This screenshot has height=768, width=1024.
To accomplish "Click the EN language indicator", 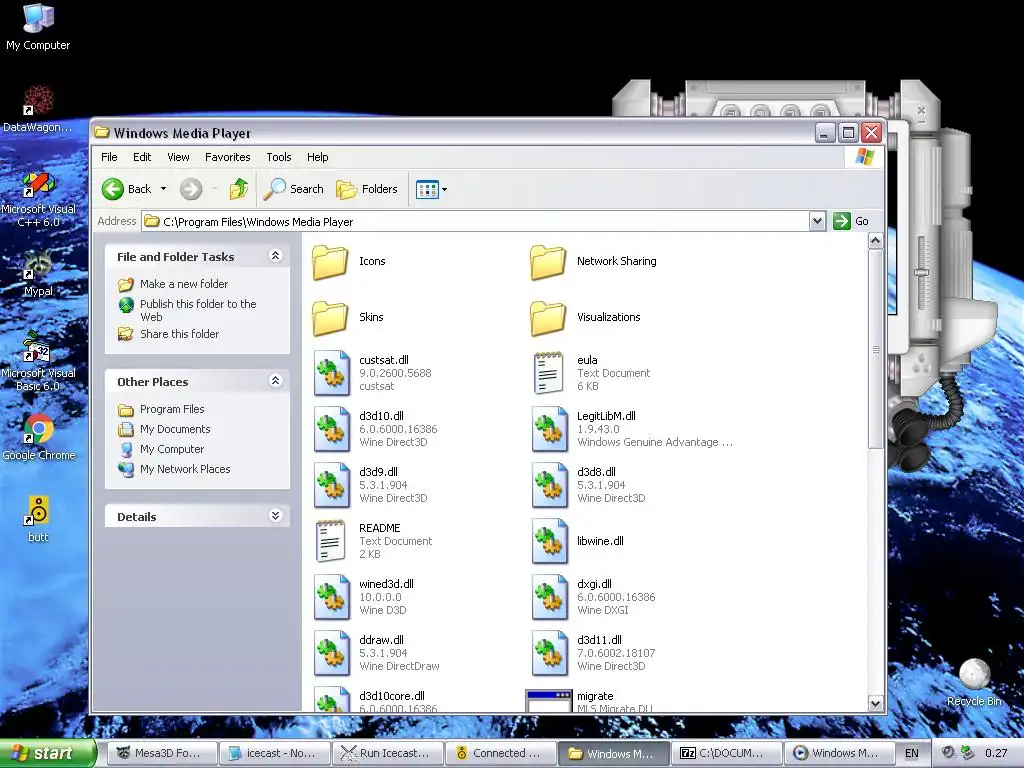I will coord(912,754).
